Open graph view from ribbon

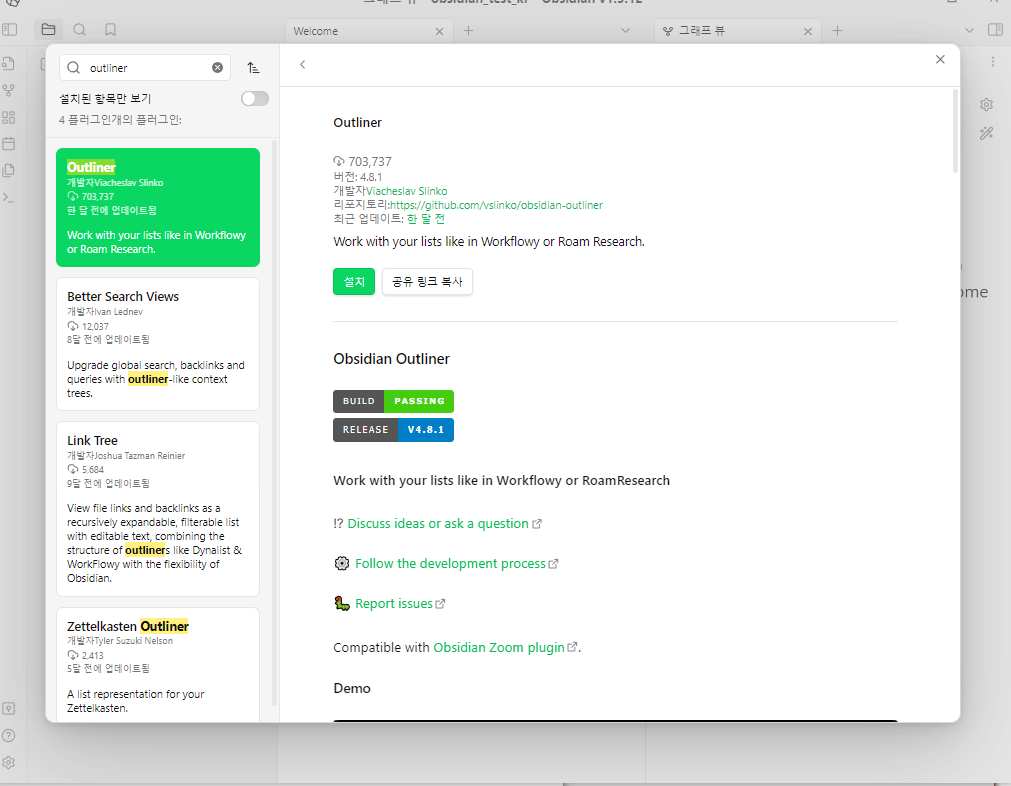(8, 90)
